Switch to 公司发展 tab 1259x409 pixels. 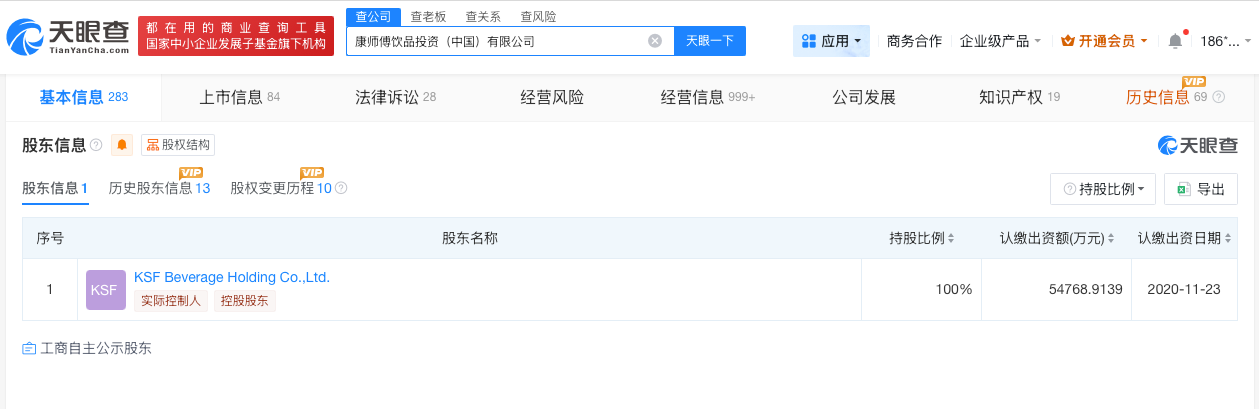click(x=864, y=97)
